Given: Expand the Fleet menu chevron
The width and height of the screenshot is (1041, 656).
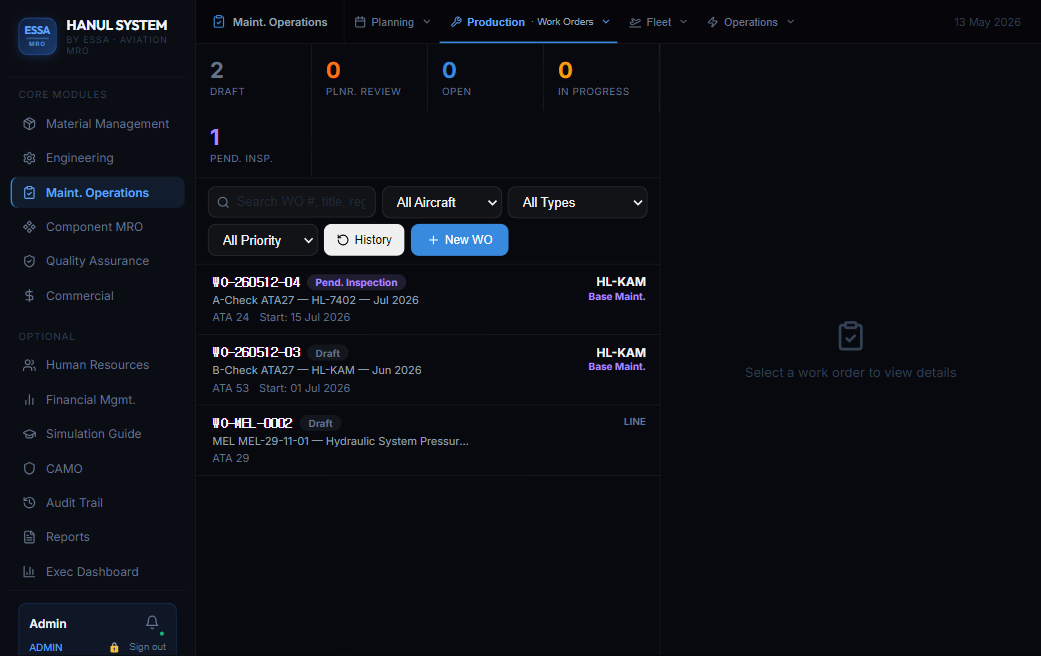Looking at the screenshot, I should pos(684,22).
